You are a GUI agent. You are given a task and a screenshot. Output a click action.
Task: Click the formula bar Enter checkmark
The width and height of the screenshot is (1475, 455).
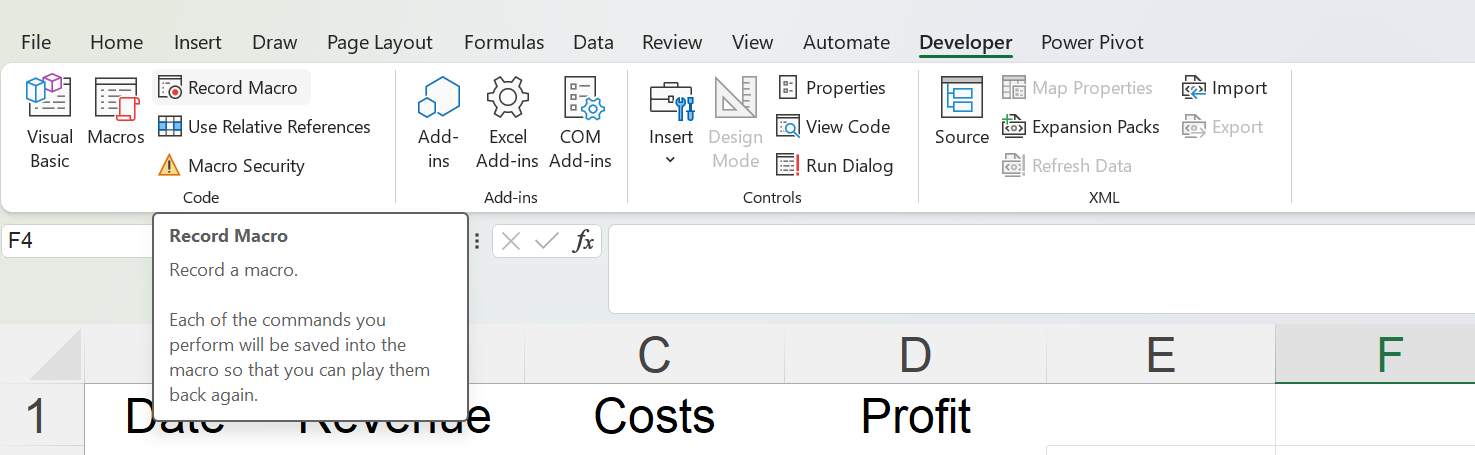point(546,241)
